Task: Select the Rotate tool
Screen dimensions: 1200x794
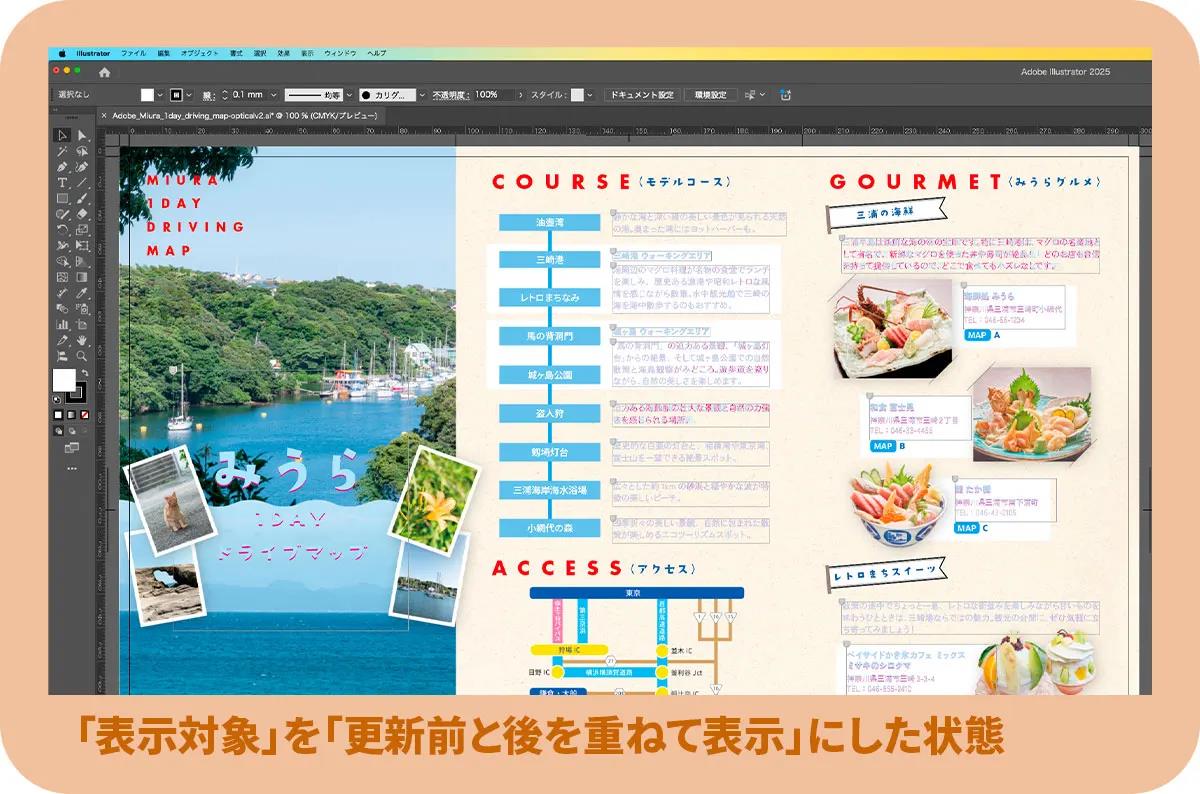Action: 62,229
